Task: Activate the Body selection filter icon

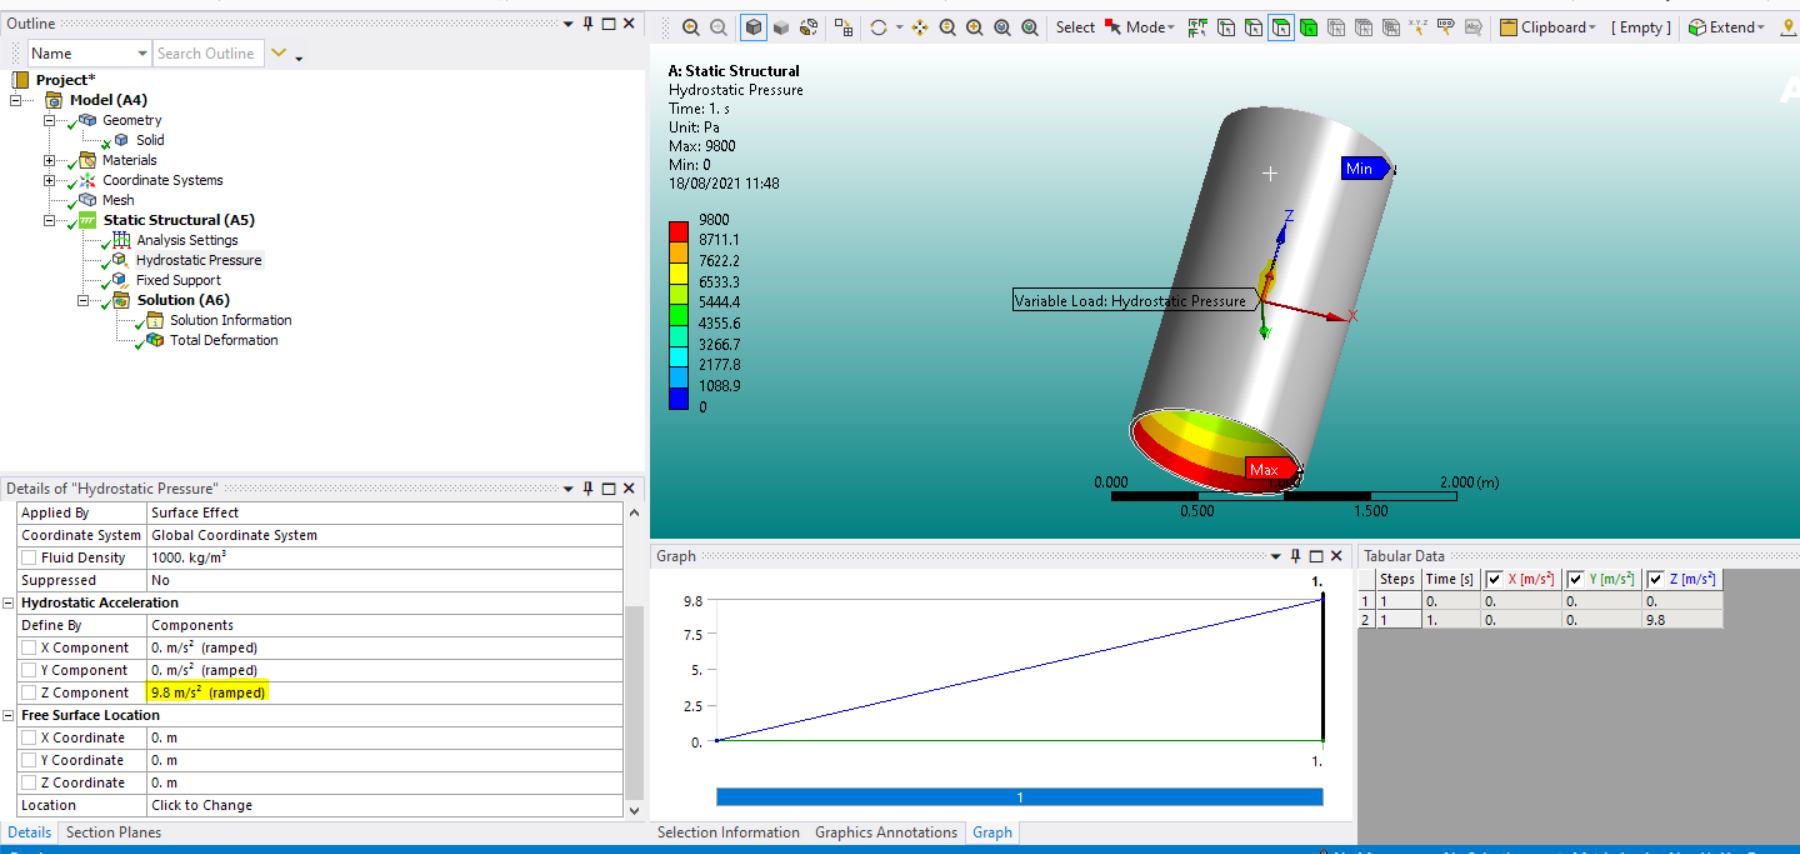Action: click(x=1308, y=28)
